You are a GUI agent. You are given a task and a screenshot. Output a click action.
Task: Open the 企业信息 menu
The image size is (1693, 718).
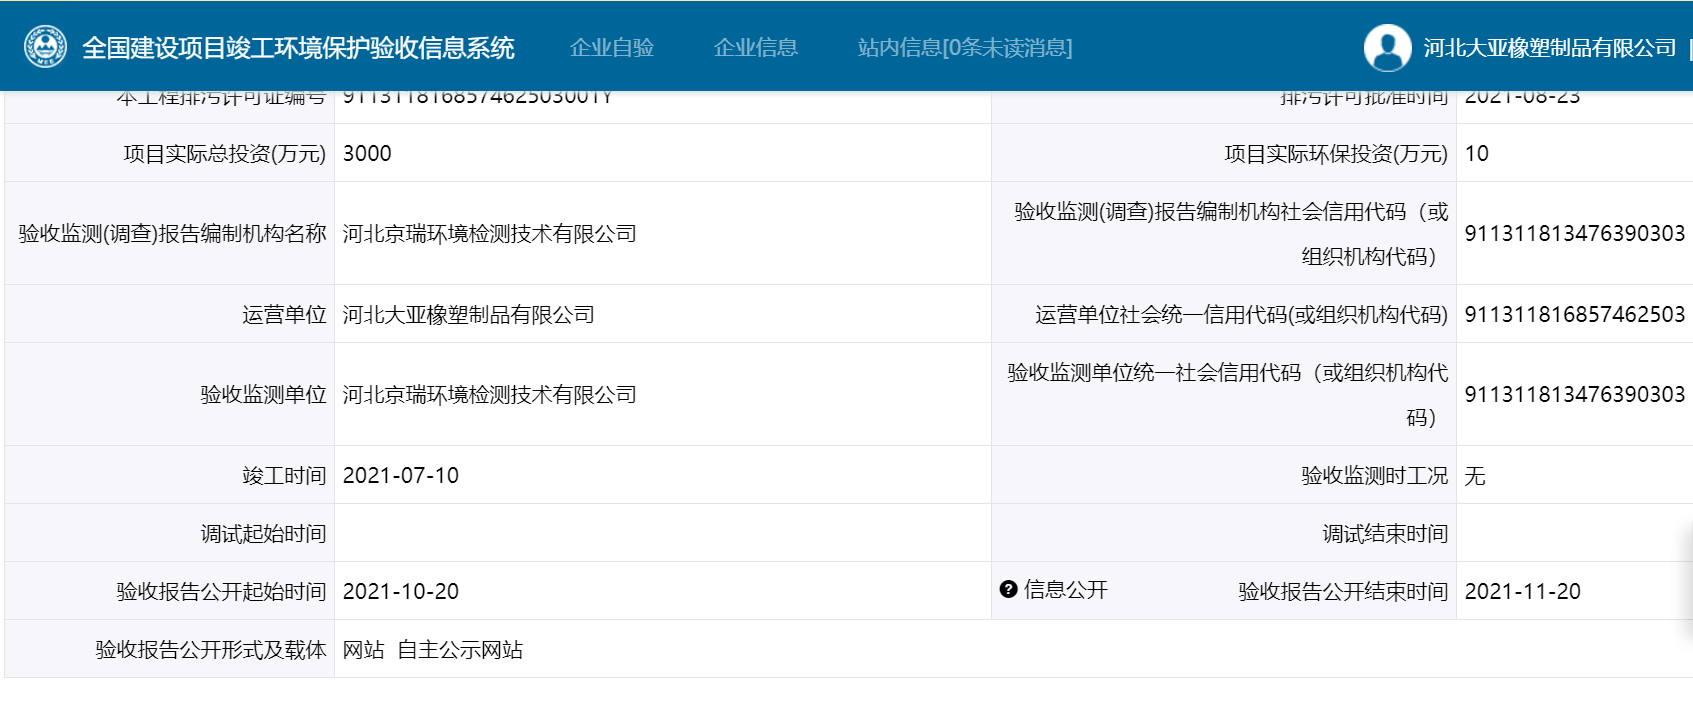click(x=756, y=48)
